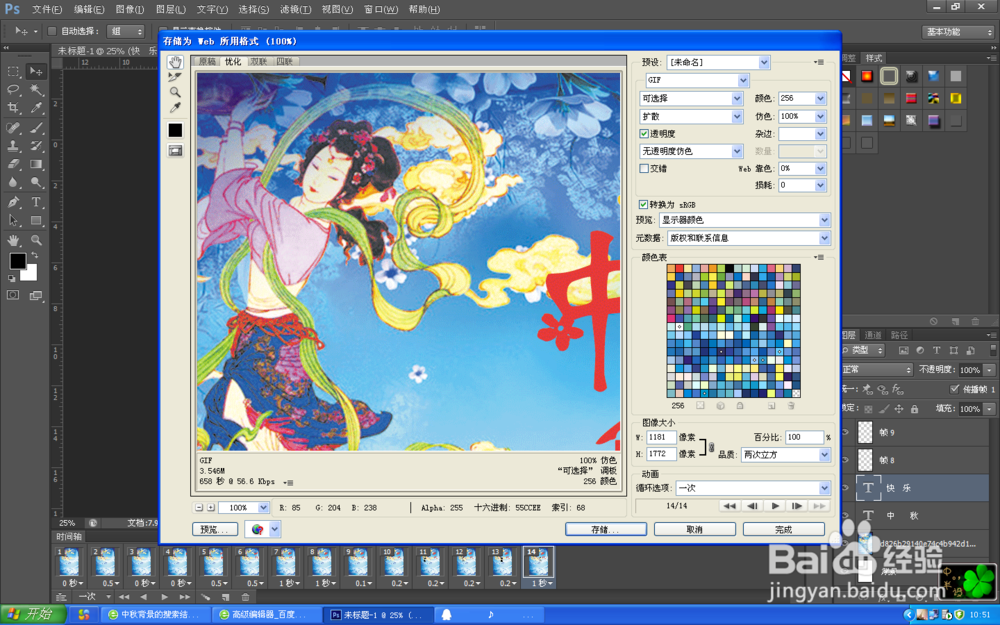The image size is (1000, 625).
Task: Go to first animation frame in dialog
Action: click(x=730, y=506)
